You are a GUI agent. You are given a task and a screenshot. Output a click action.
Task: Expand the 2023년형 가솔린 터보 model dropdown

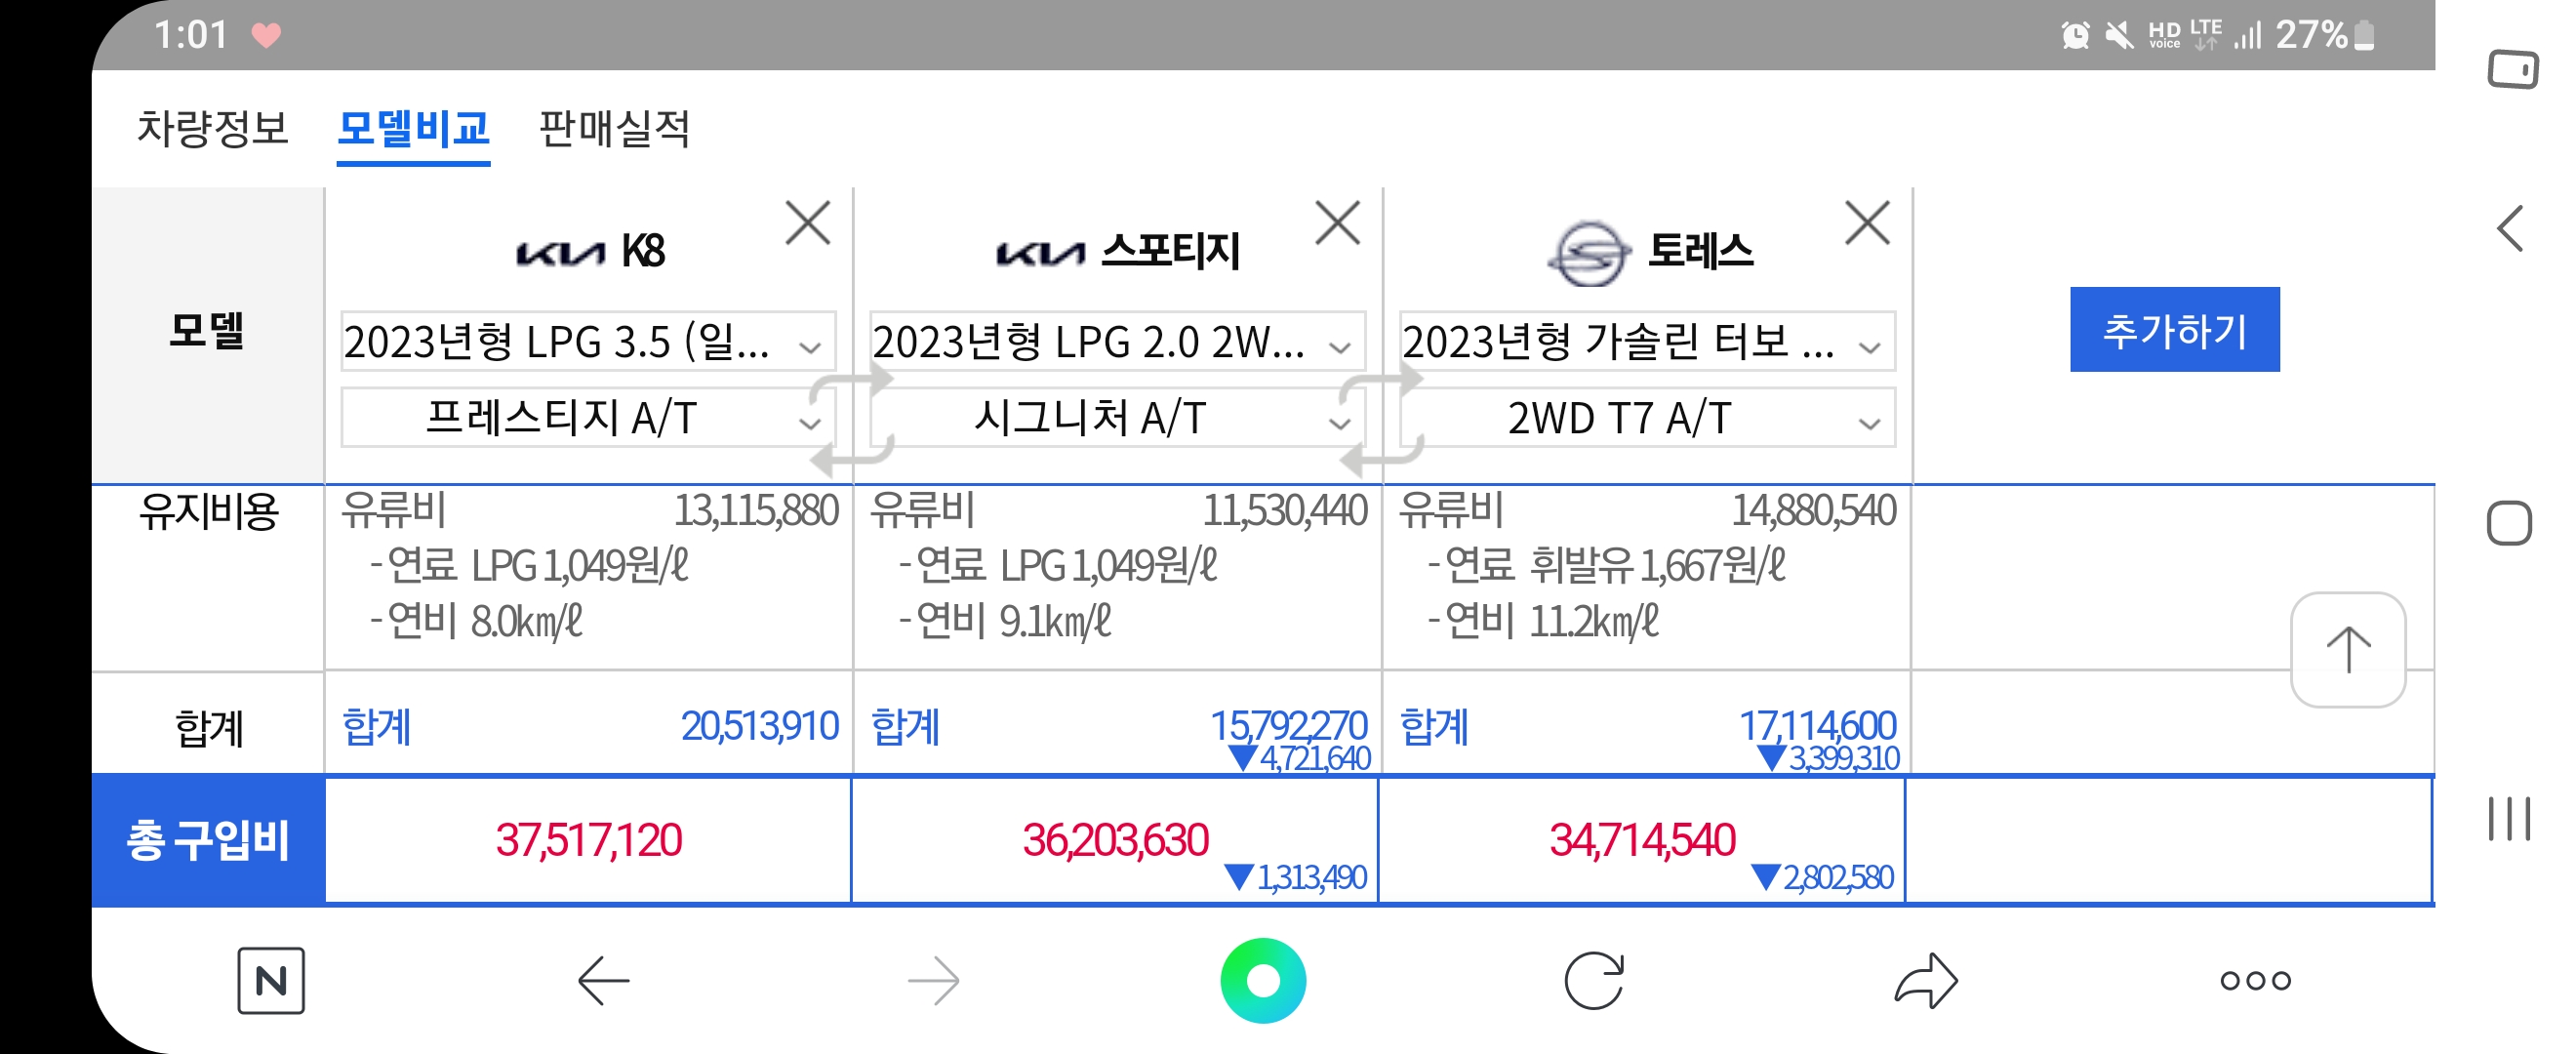point(1647,342)
